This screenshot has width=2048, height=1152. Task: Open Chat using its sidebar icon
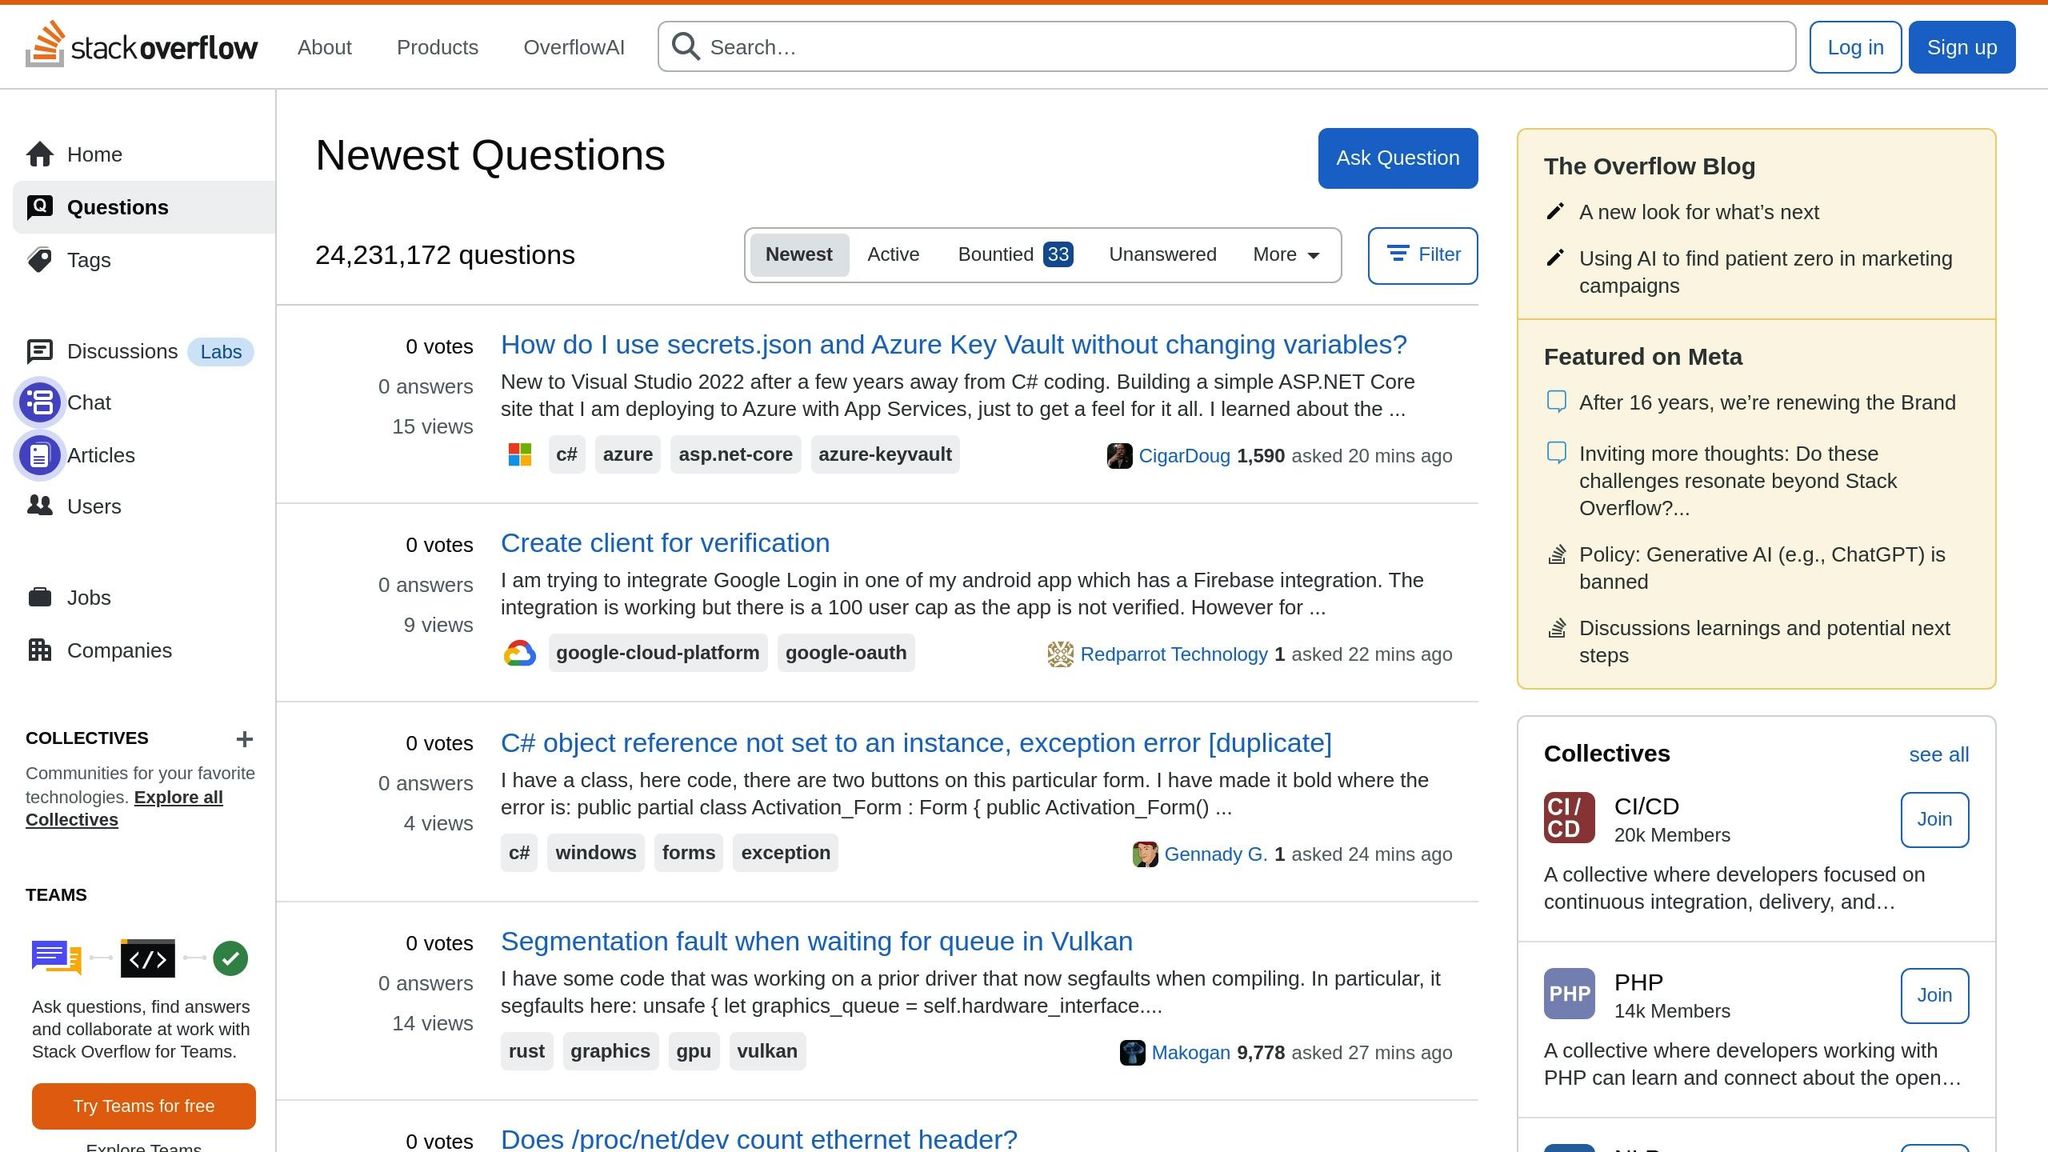pyautogui.click(x=39, y=402)
